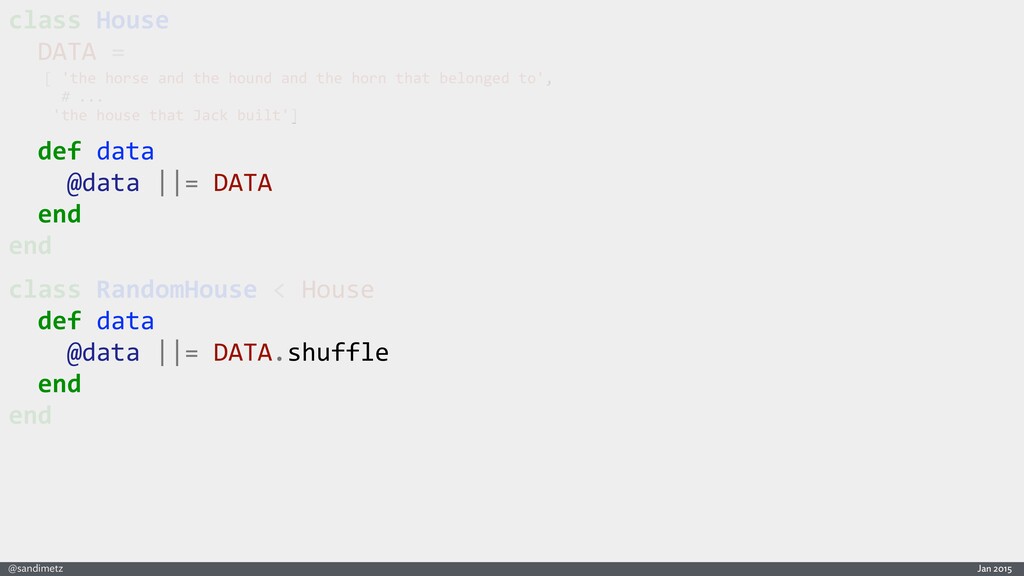Click the dark gray footer bar center
The image size is (1024, 576).
(x=512, y=568)
